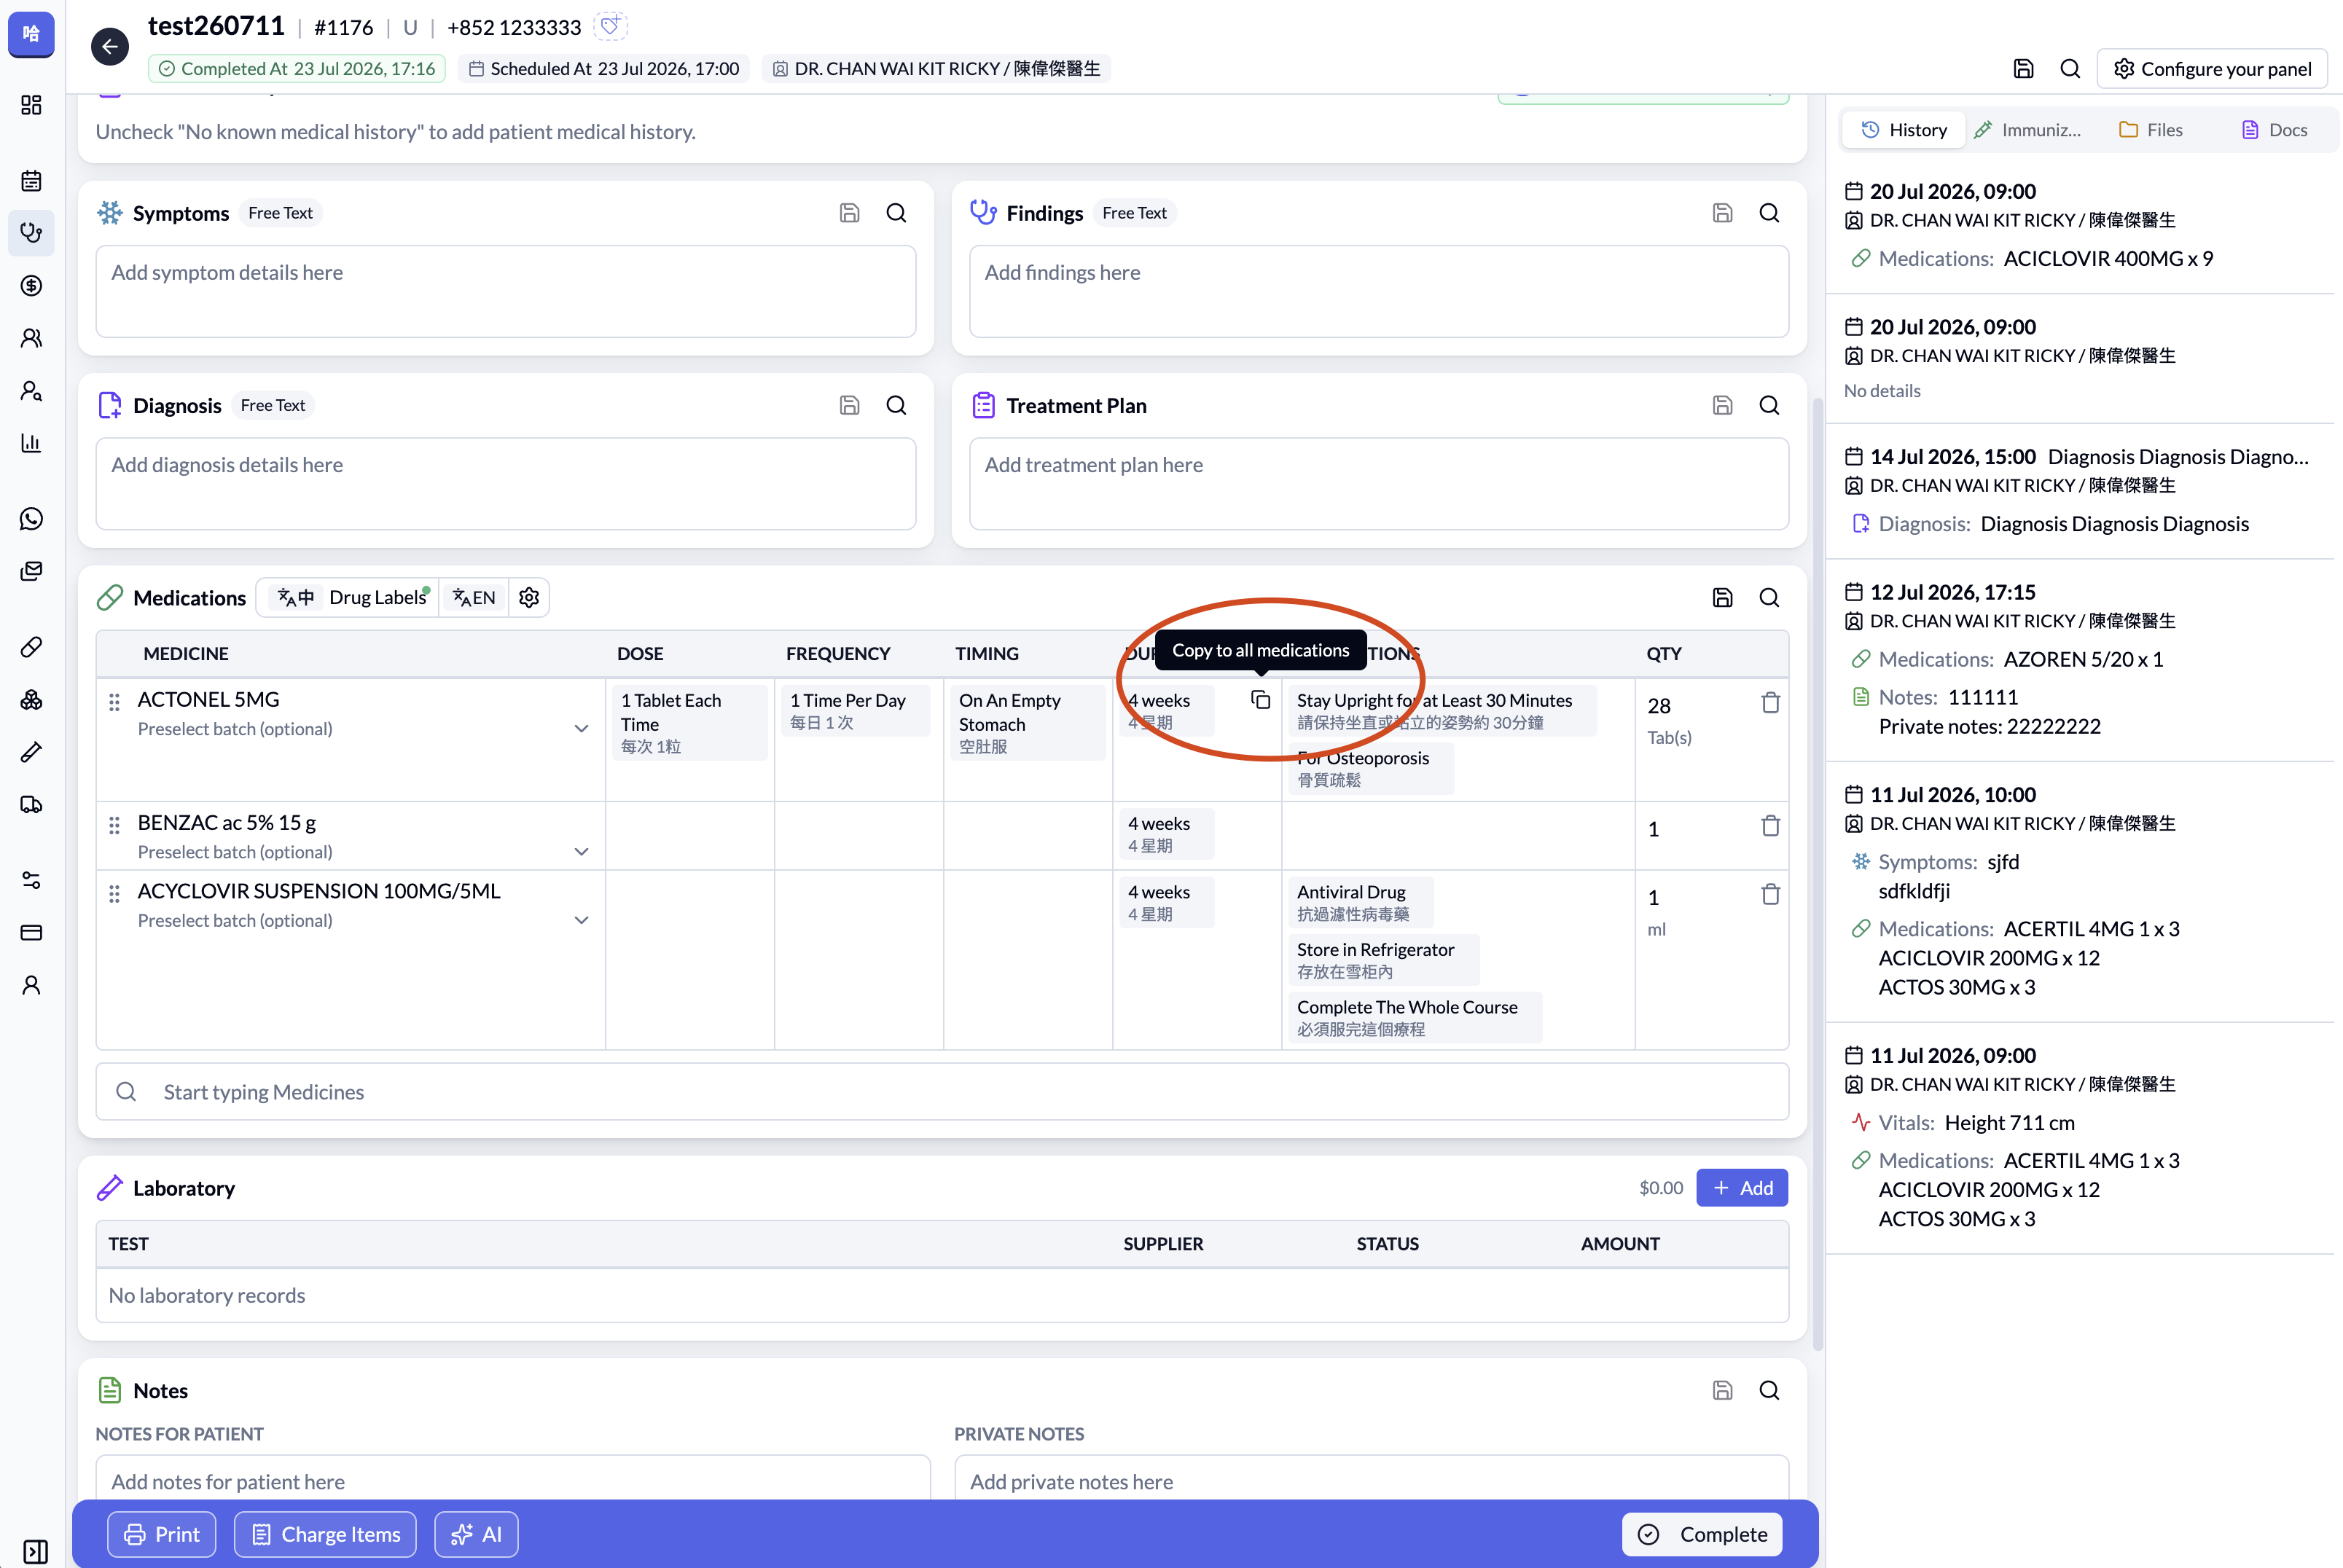Delete the ACTONEL 5MG medication row

click(1770, 703)
